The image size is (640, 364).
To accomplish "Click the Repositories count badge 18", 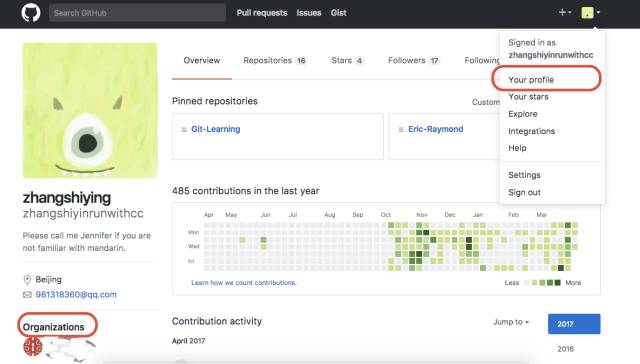I will [301, 60].
